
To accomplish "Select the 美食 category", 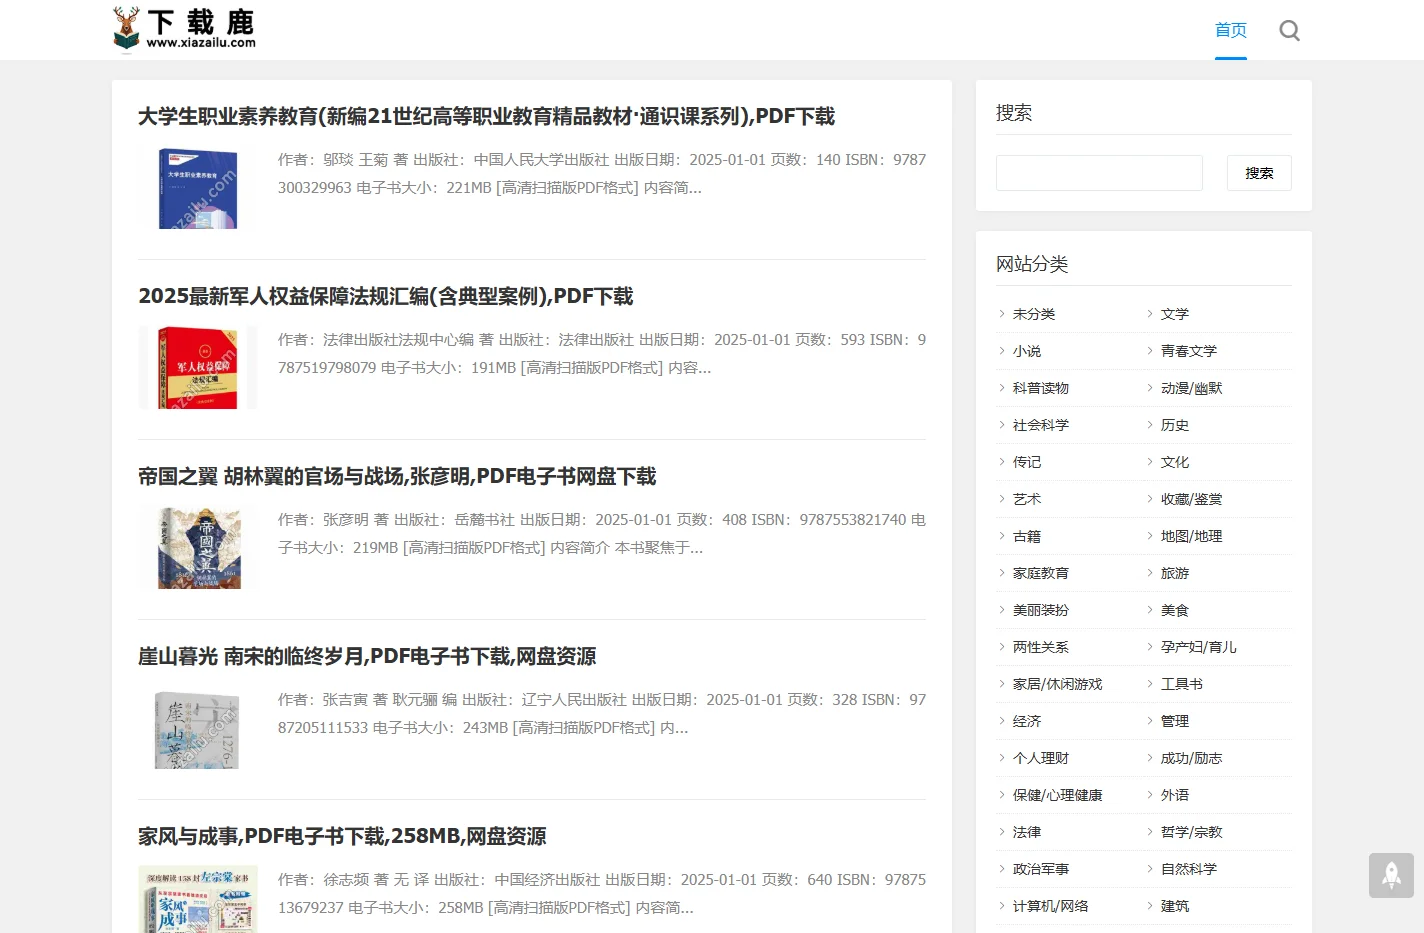I will coord(1175,610).
